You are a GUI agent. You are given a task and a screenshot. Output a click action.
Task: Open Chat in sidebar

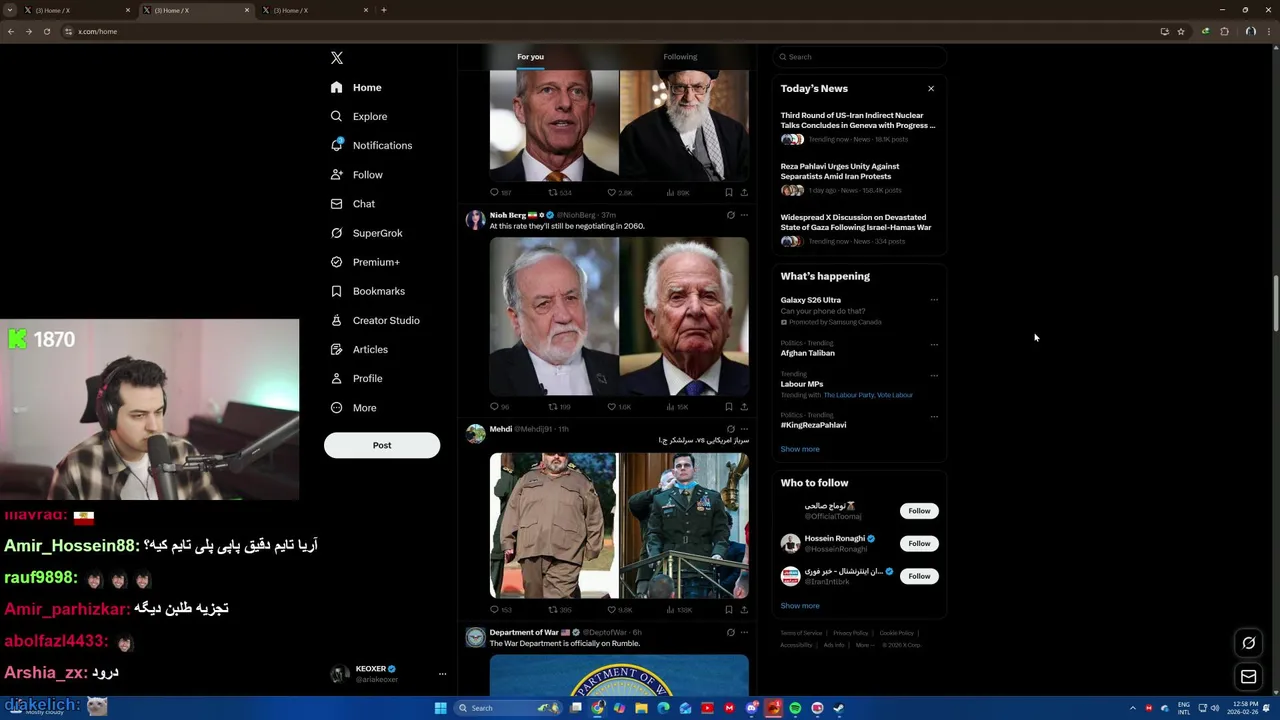[x=353, y=204]
